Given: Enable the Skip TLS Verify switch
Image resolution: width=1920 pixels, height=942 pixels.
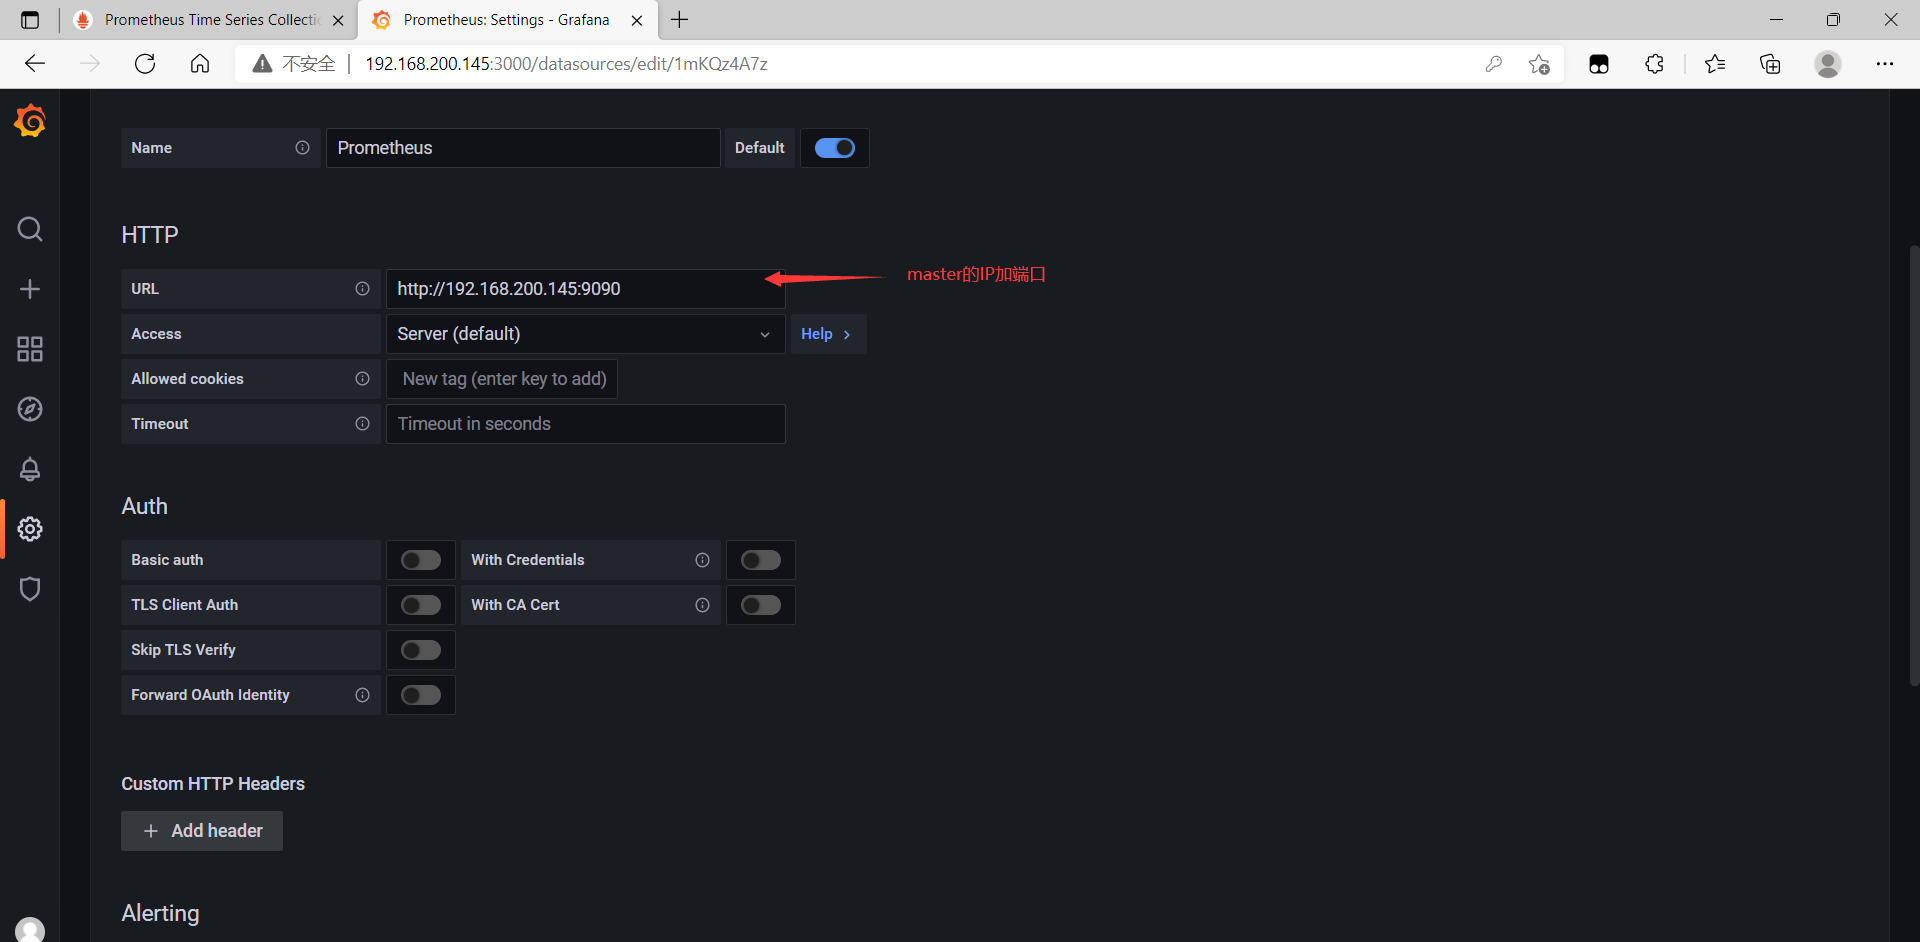Looking at the screenshot, I should click(421, 650).
